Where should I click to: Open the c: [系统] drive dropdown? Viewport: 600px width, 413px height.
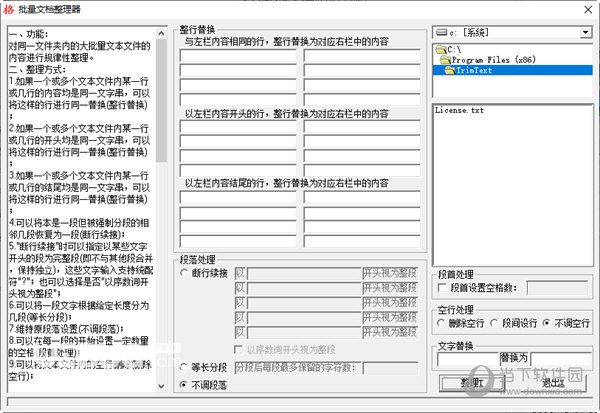point(585,33)
